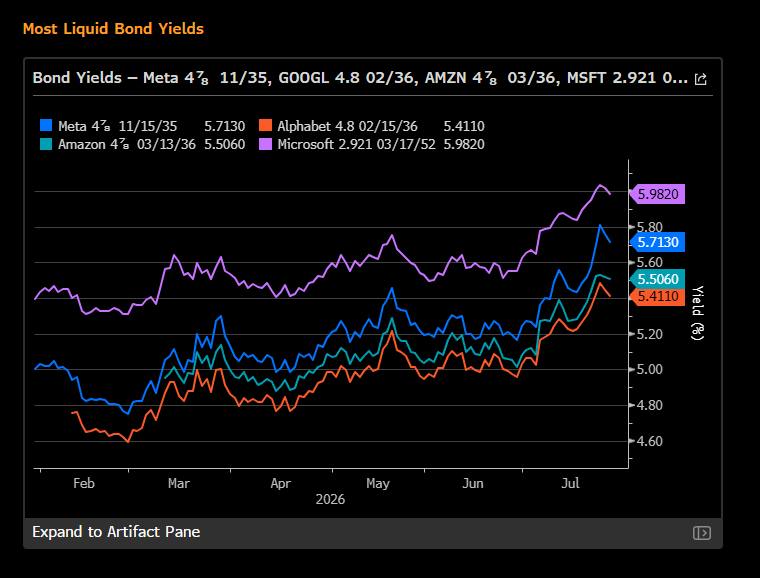This screenshot has width=760, height=578.
Task: Click the teal 5.5060 axis value tag
Action: tap(657, 279)
